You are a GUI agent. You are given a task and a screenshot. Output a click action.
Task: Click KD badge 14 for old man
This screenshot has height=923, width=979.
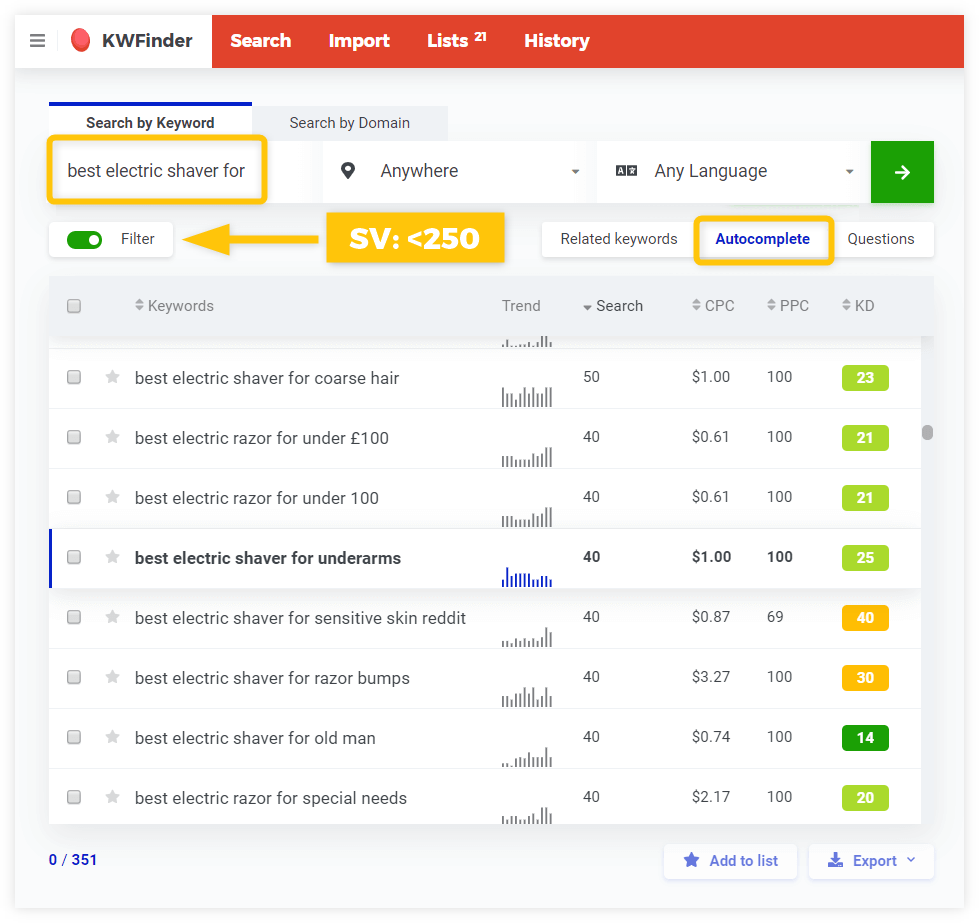pyautogui.click(x=865, y=738)
